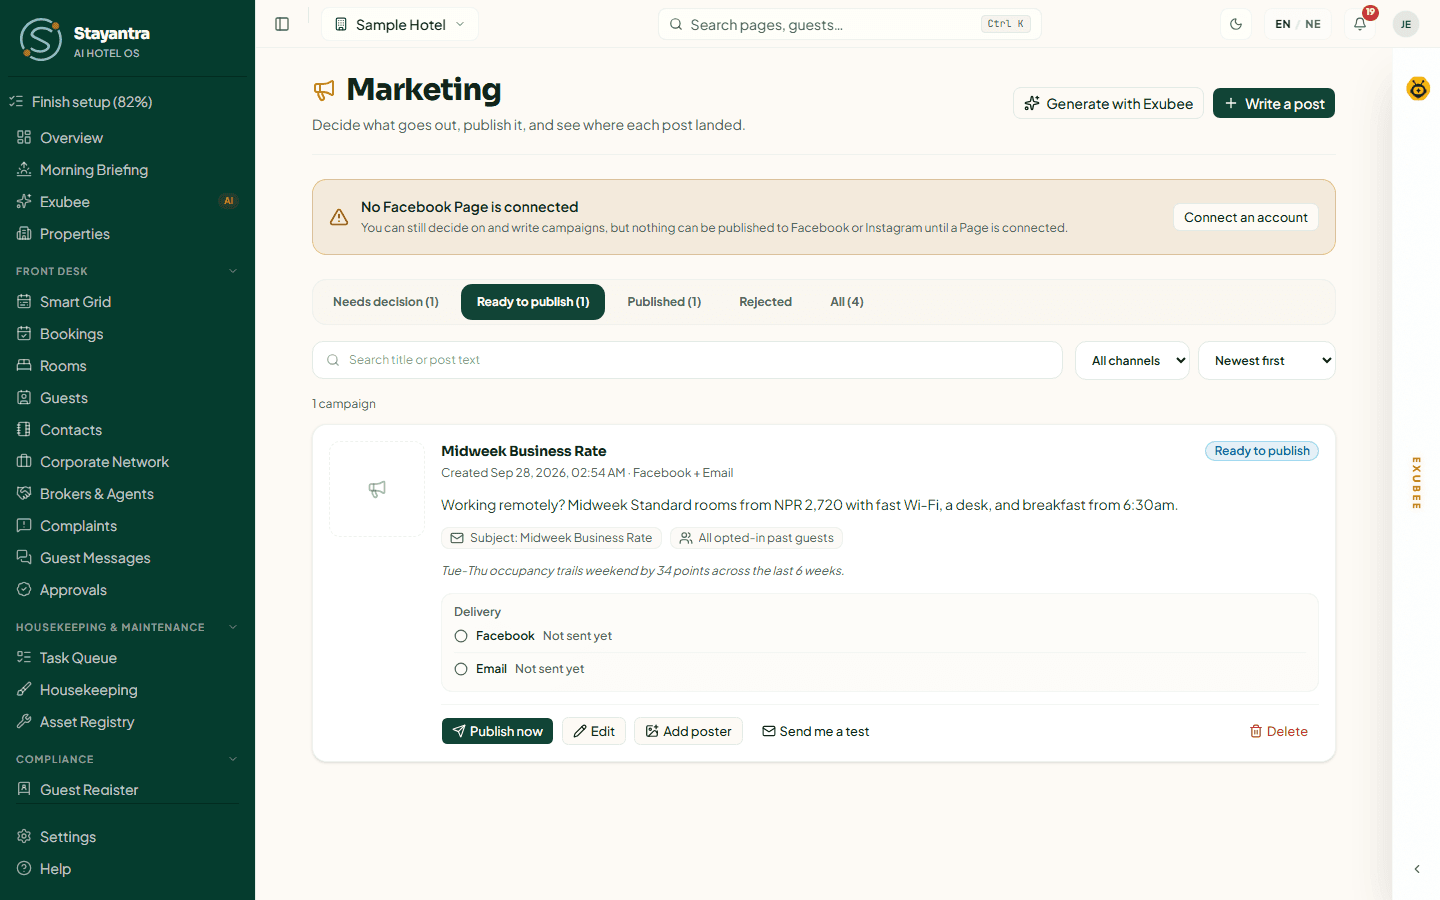Add poster to the campaign
This screenshot has height=900, width=1440.
coord(688,732)
